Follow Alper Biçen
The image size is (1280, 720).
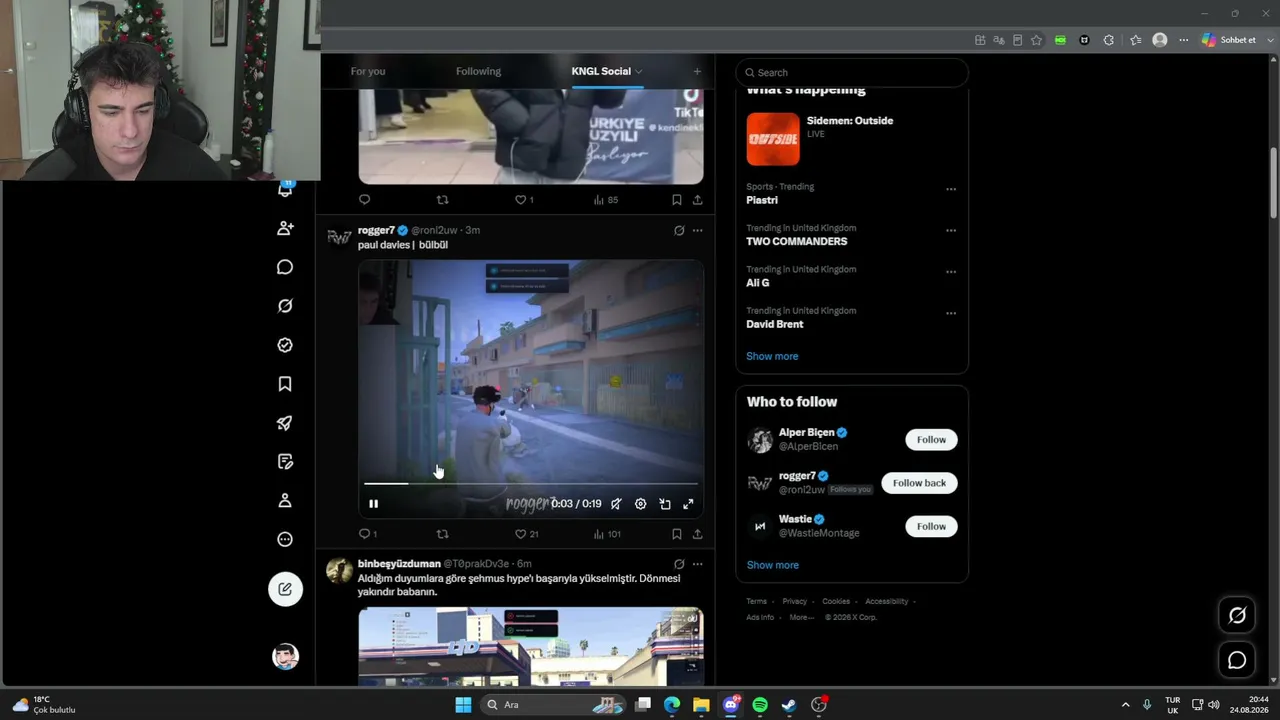point(931,440)
